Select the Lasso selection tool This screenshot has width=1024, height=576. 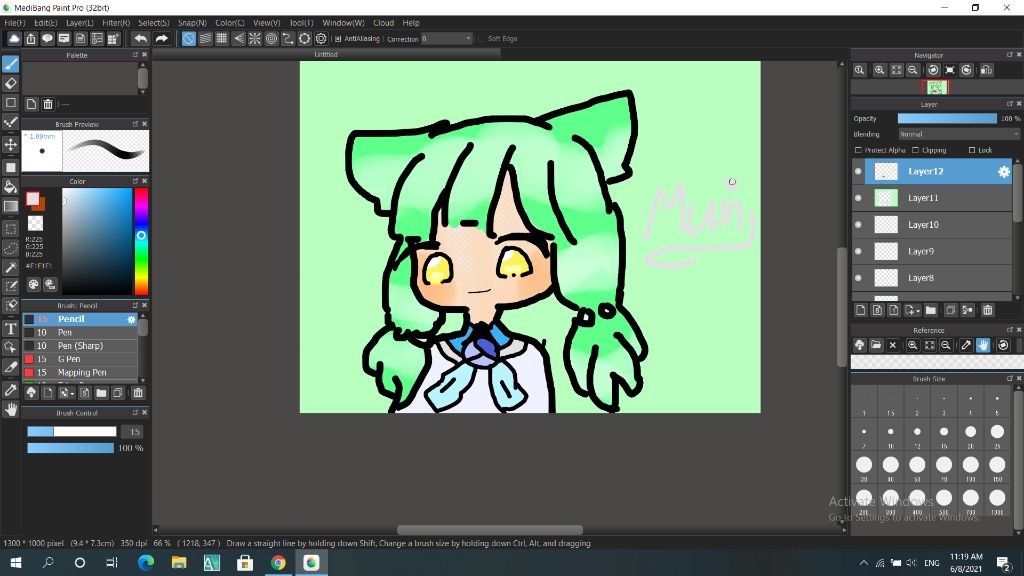pos(10,248)
